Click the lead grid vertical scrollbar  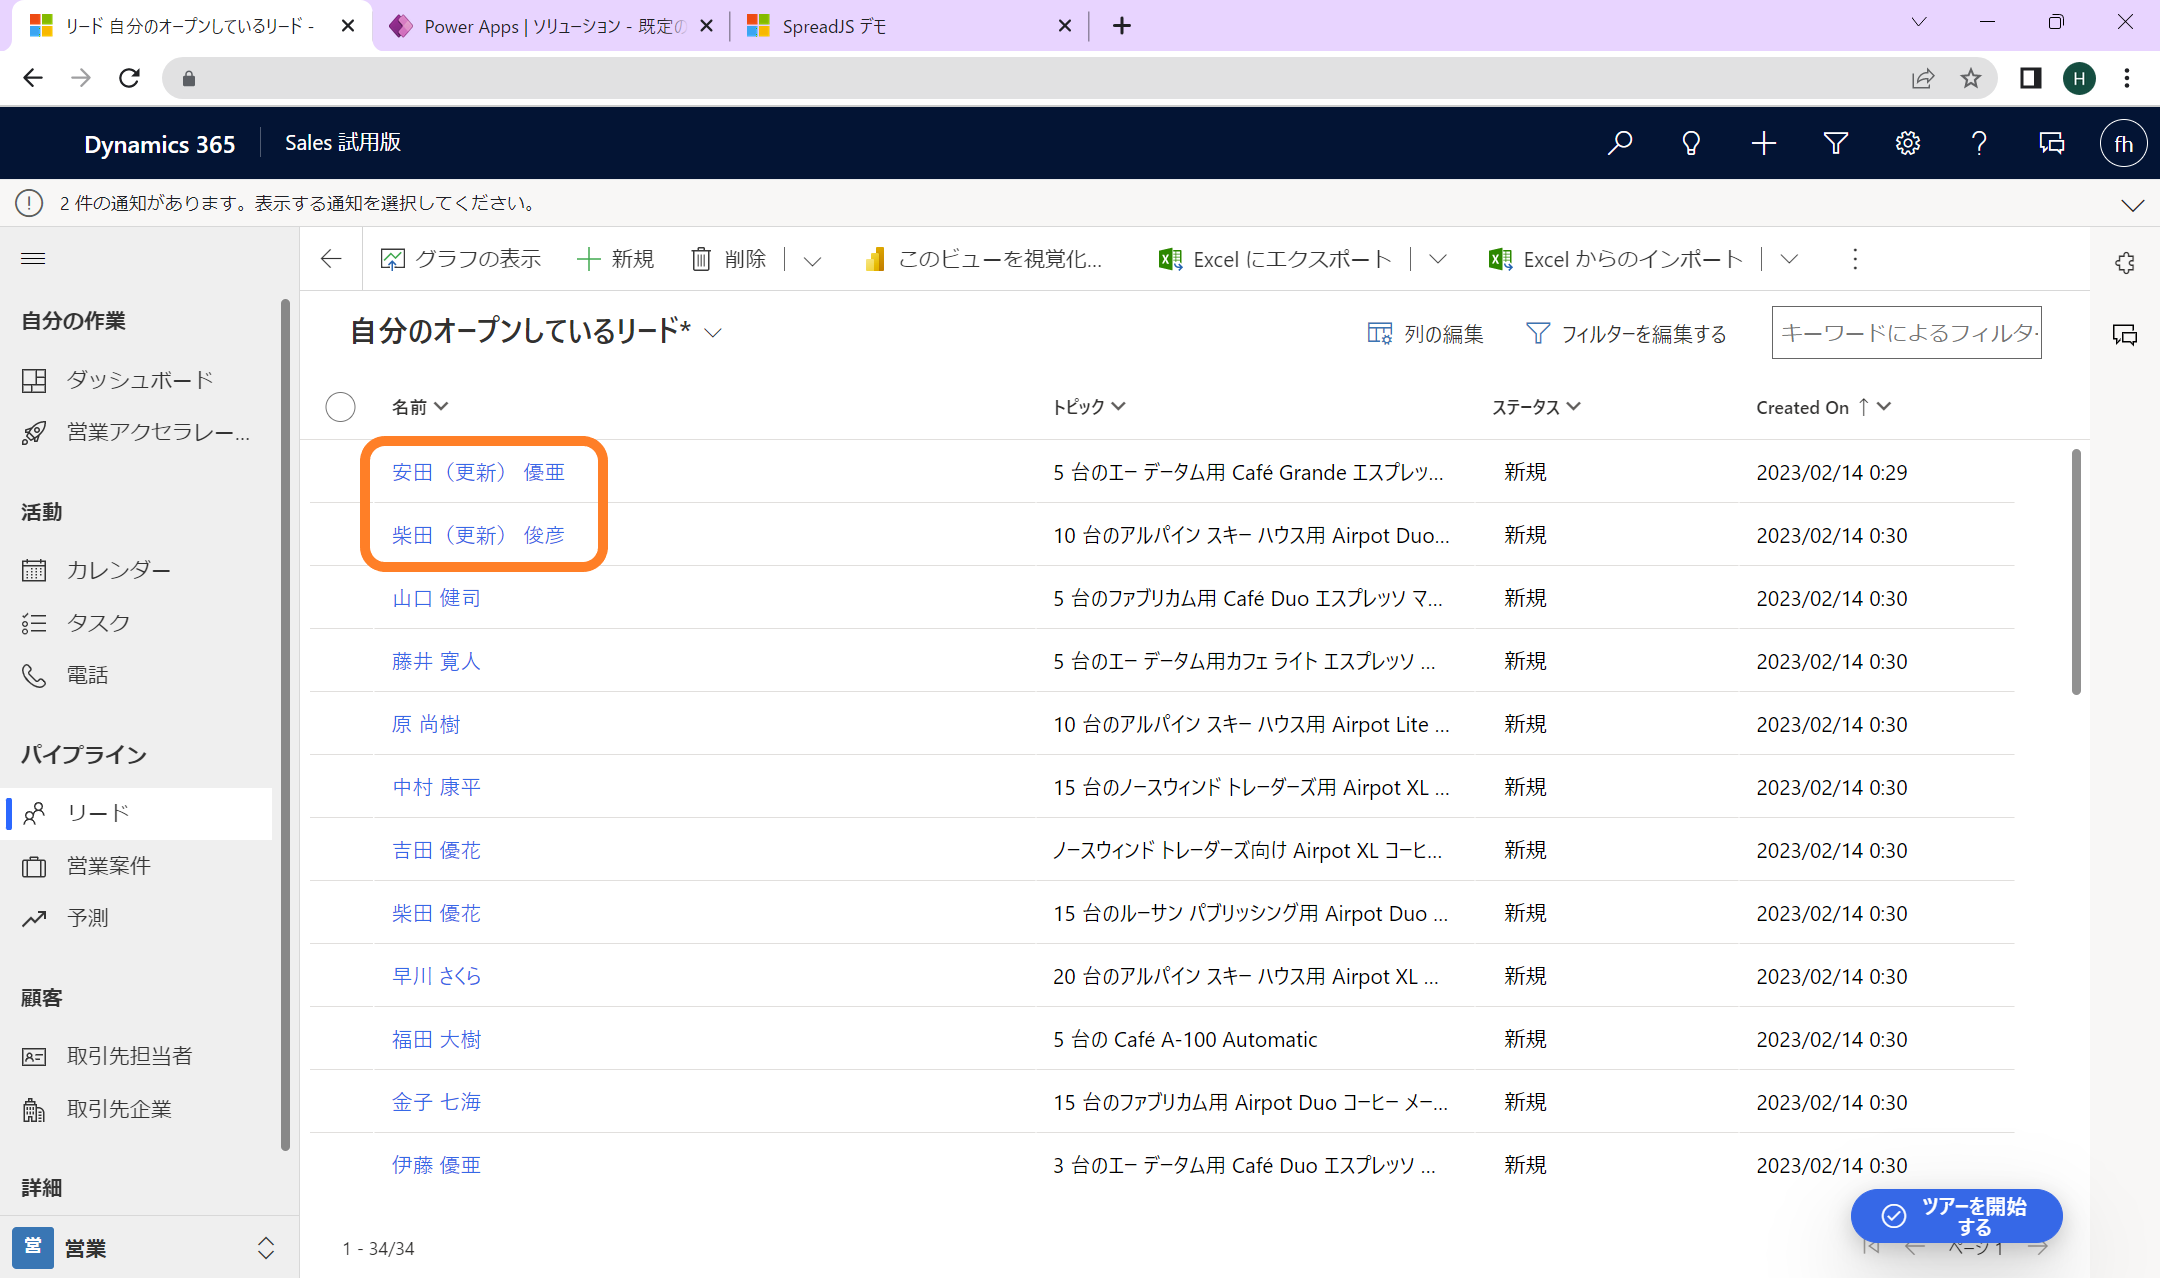[x=2076, y=572]
